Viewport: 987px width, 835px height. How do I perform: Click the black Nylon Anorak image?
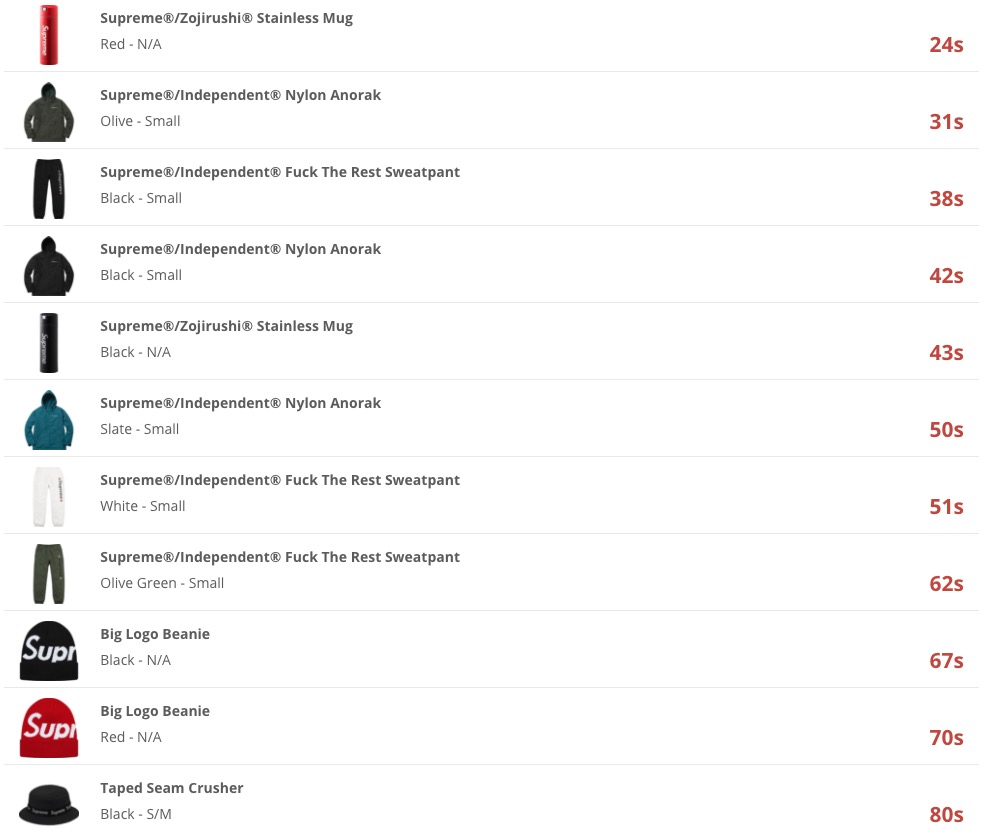[49, 266]
